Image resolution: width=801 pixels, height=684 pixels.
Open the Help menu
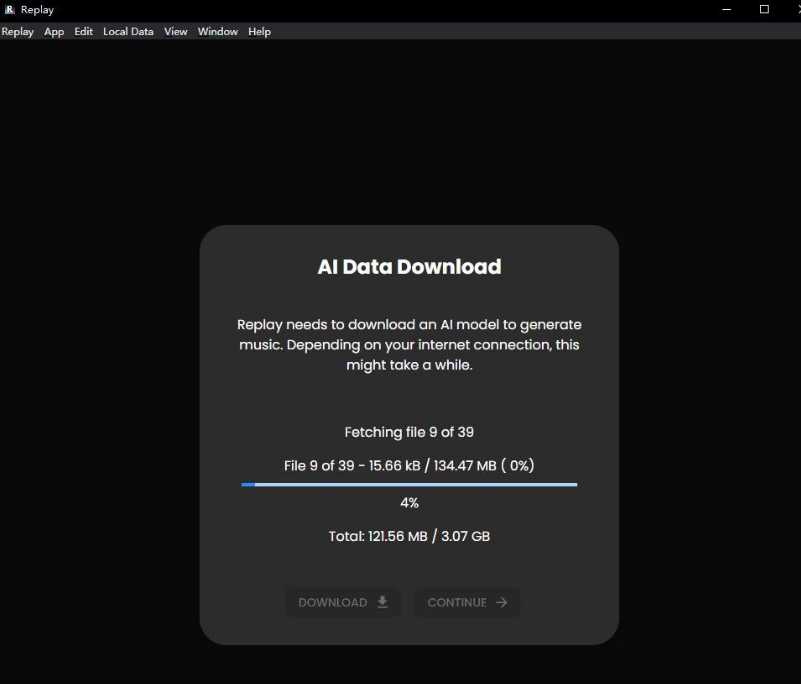[x=259, y=32]
